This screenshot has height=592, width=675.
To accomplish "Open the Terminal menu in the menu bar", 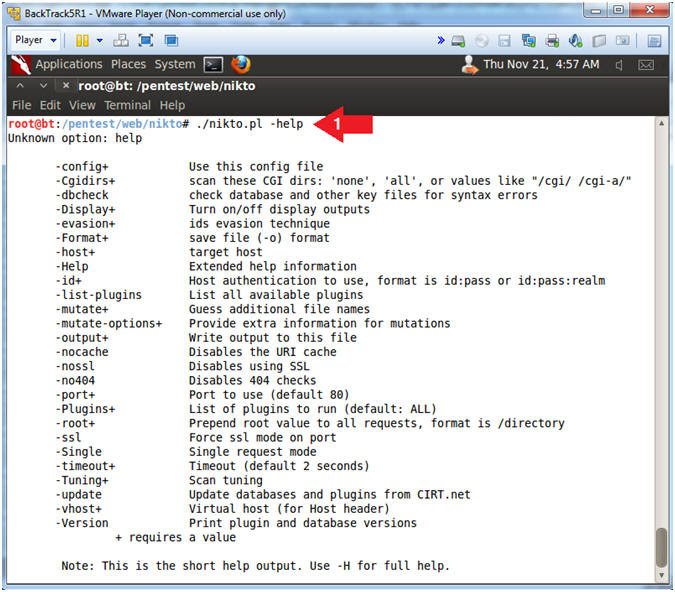I will tap(127, 105).
